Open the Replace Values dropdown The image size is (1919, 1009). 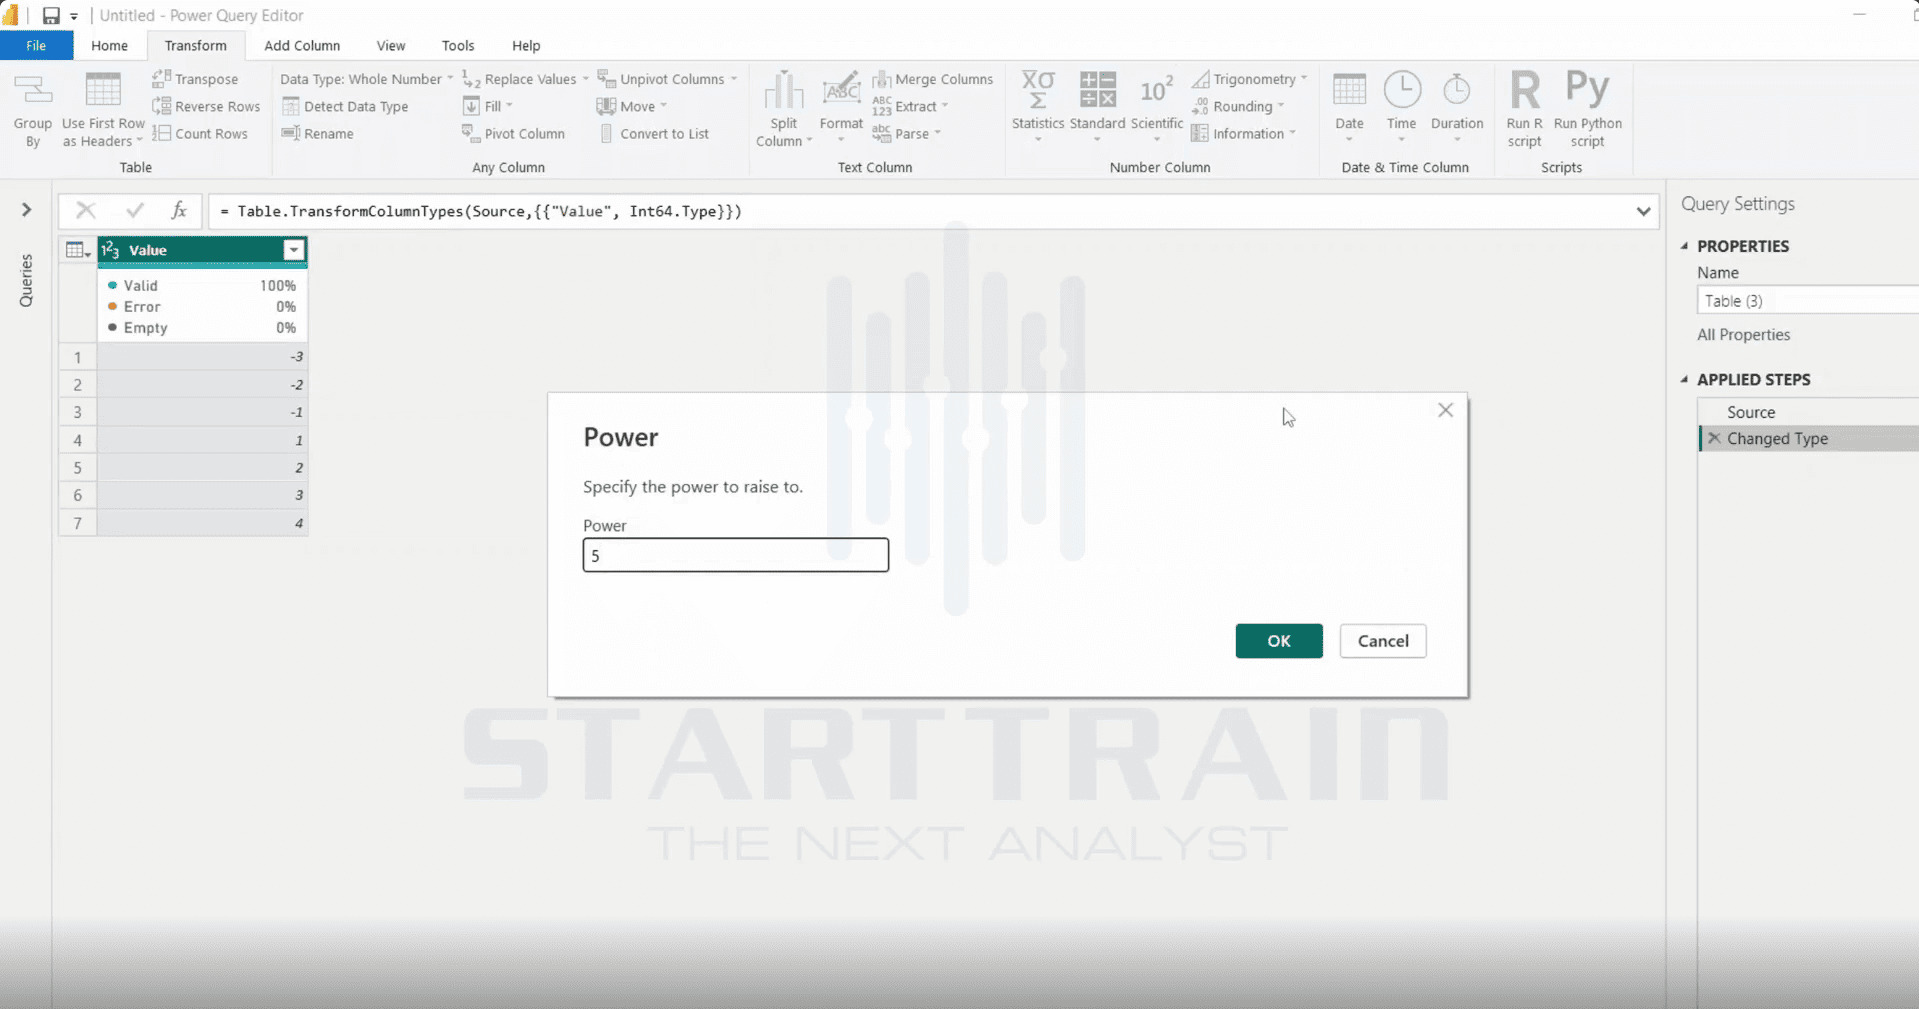pyautogui.click(x=526, y=79)
